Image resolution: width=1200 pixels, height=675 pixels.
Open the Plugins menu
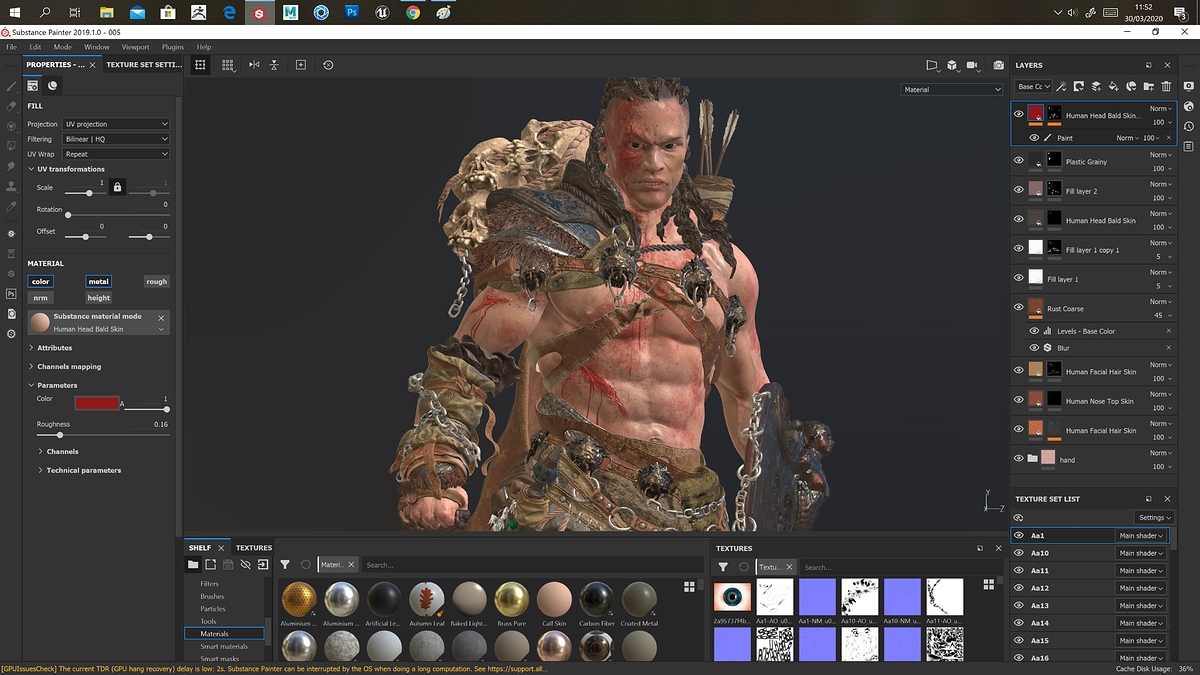point(173,47)
